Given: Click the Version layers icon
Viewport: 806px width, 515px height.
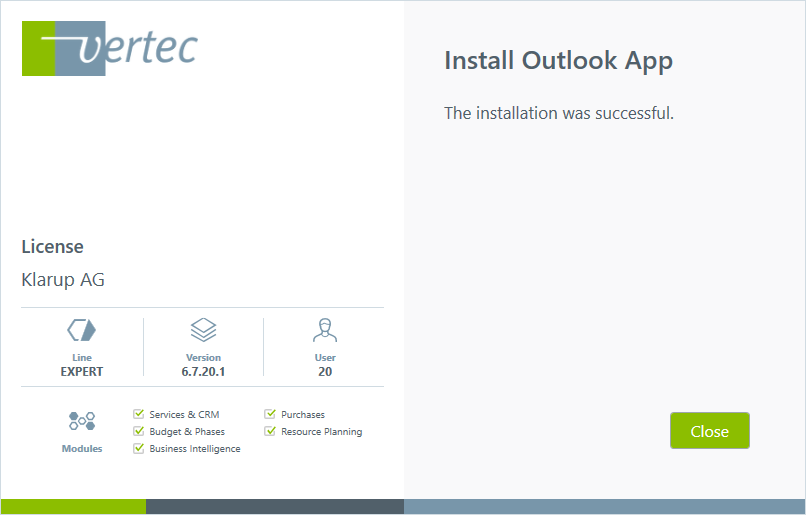Looking at the screenshot, I should 203,330.
